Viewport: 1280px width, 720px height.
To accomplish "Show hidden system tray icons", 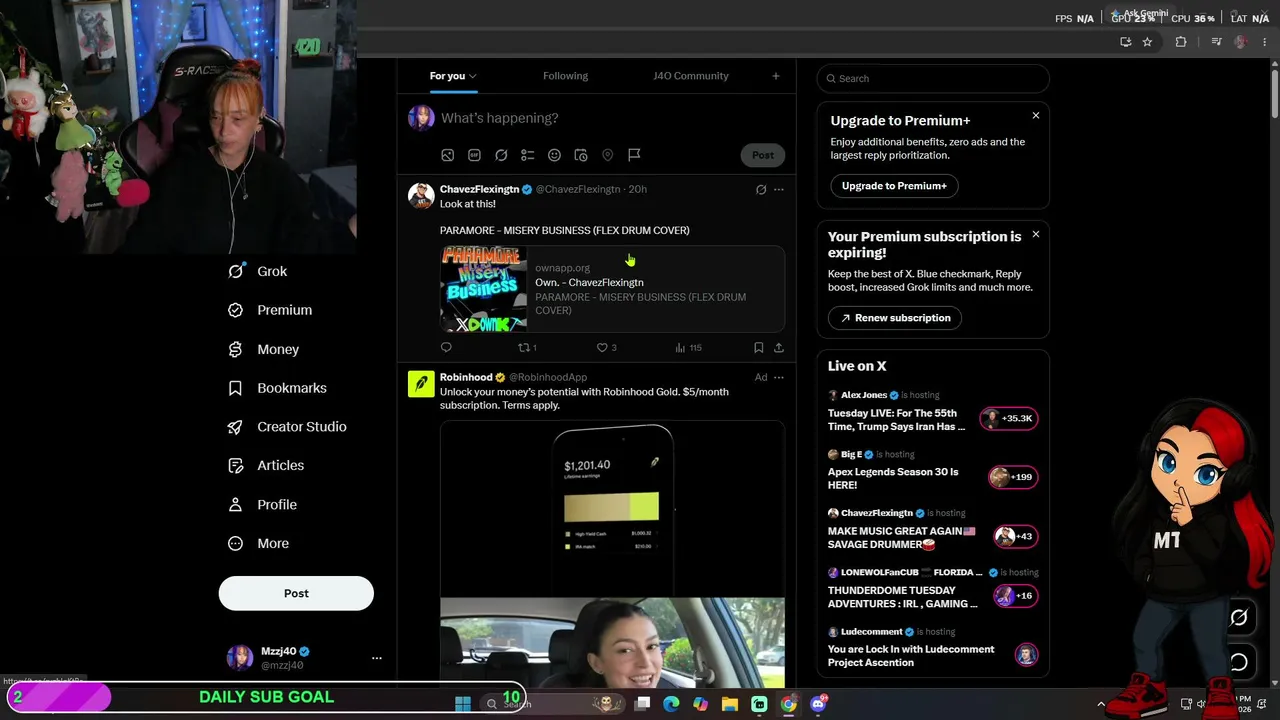I will [x=1101, y=704].
